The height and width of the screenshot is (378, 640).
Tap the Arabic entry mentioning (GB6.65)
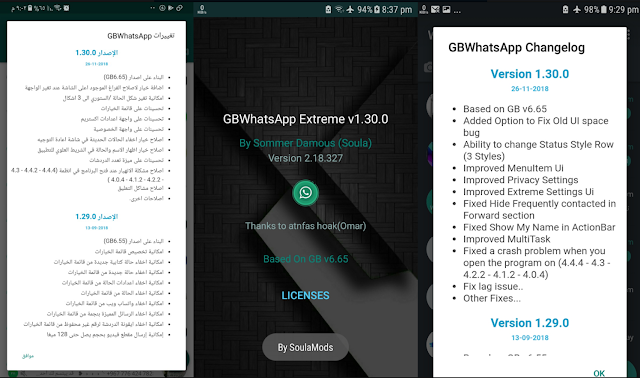click(x=133, y=77)
